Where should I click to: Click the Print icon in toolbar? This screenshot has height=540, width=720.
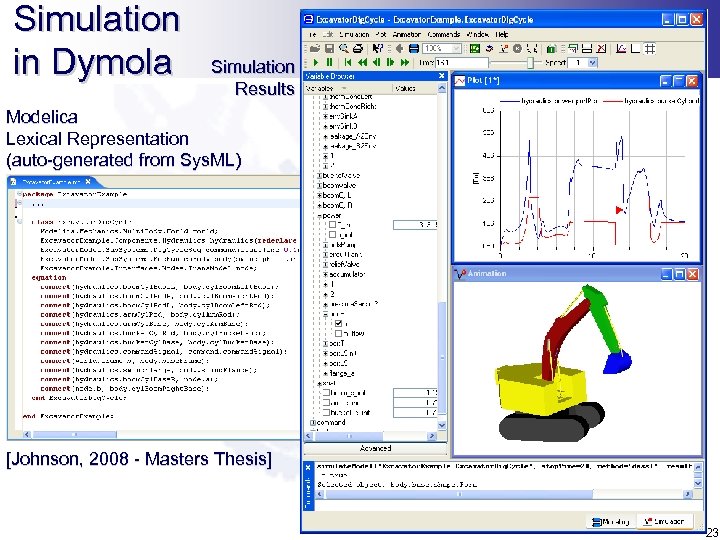[358, 48]
